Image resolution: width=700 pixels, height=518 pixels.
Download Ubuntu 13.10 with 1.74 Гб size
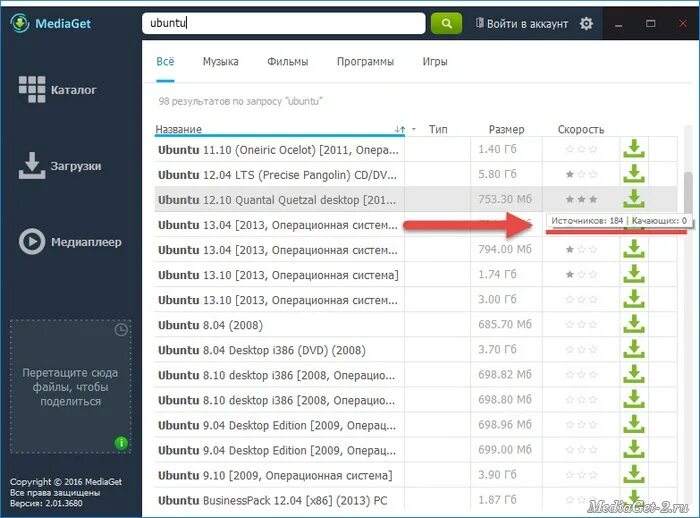point(634,274)
